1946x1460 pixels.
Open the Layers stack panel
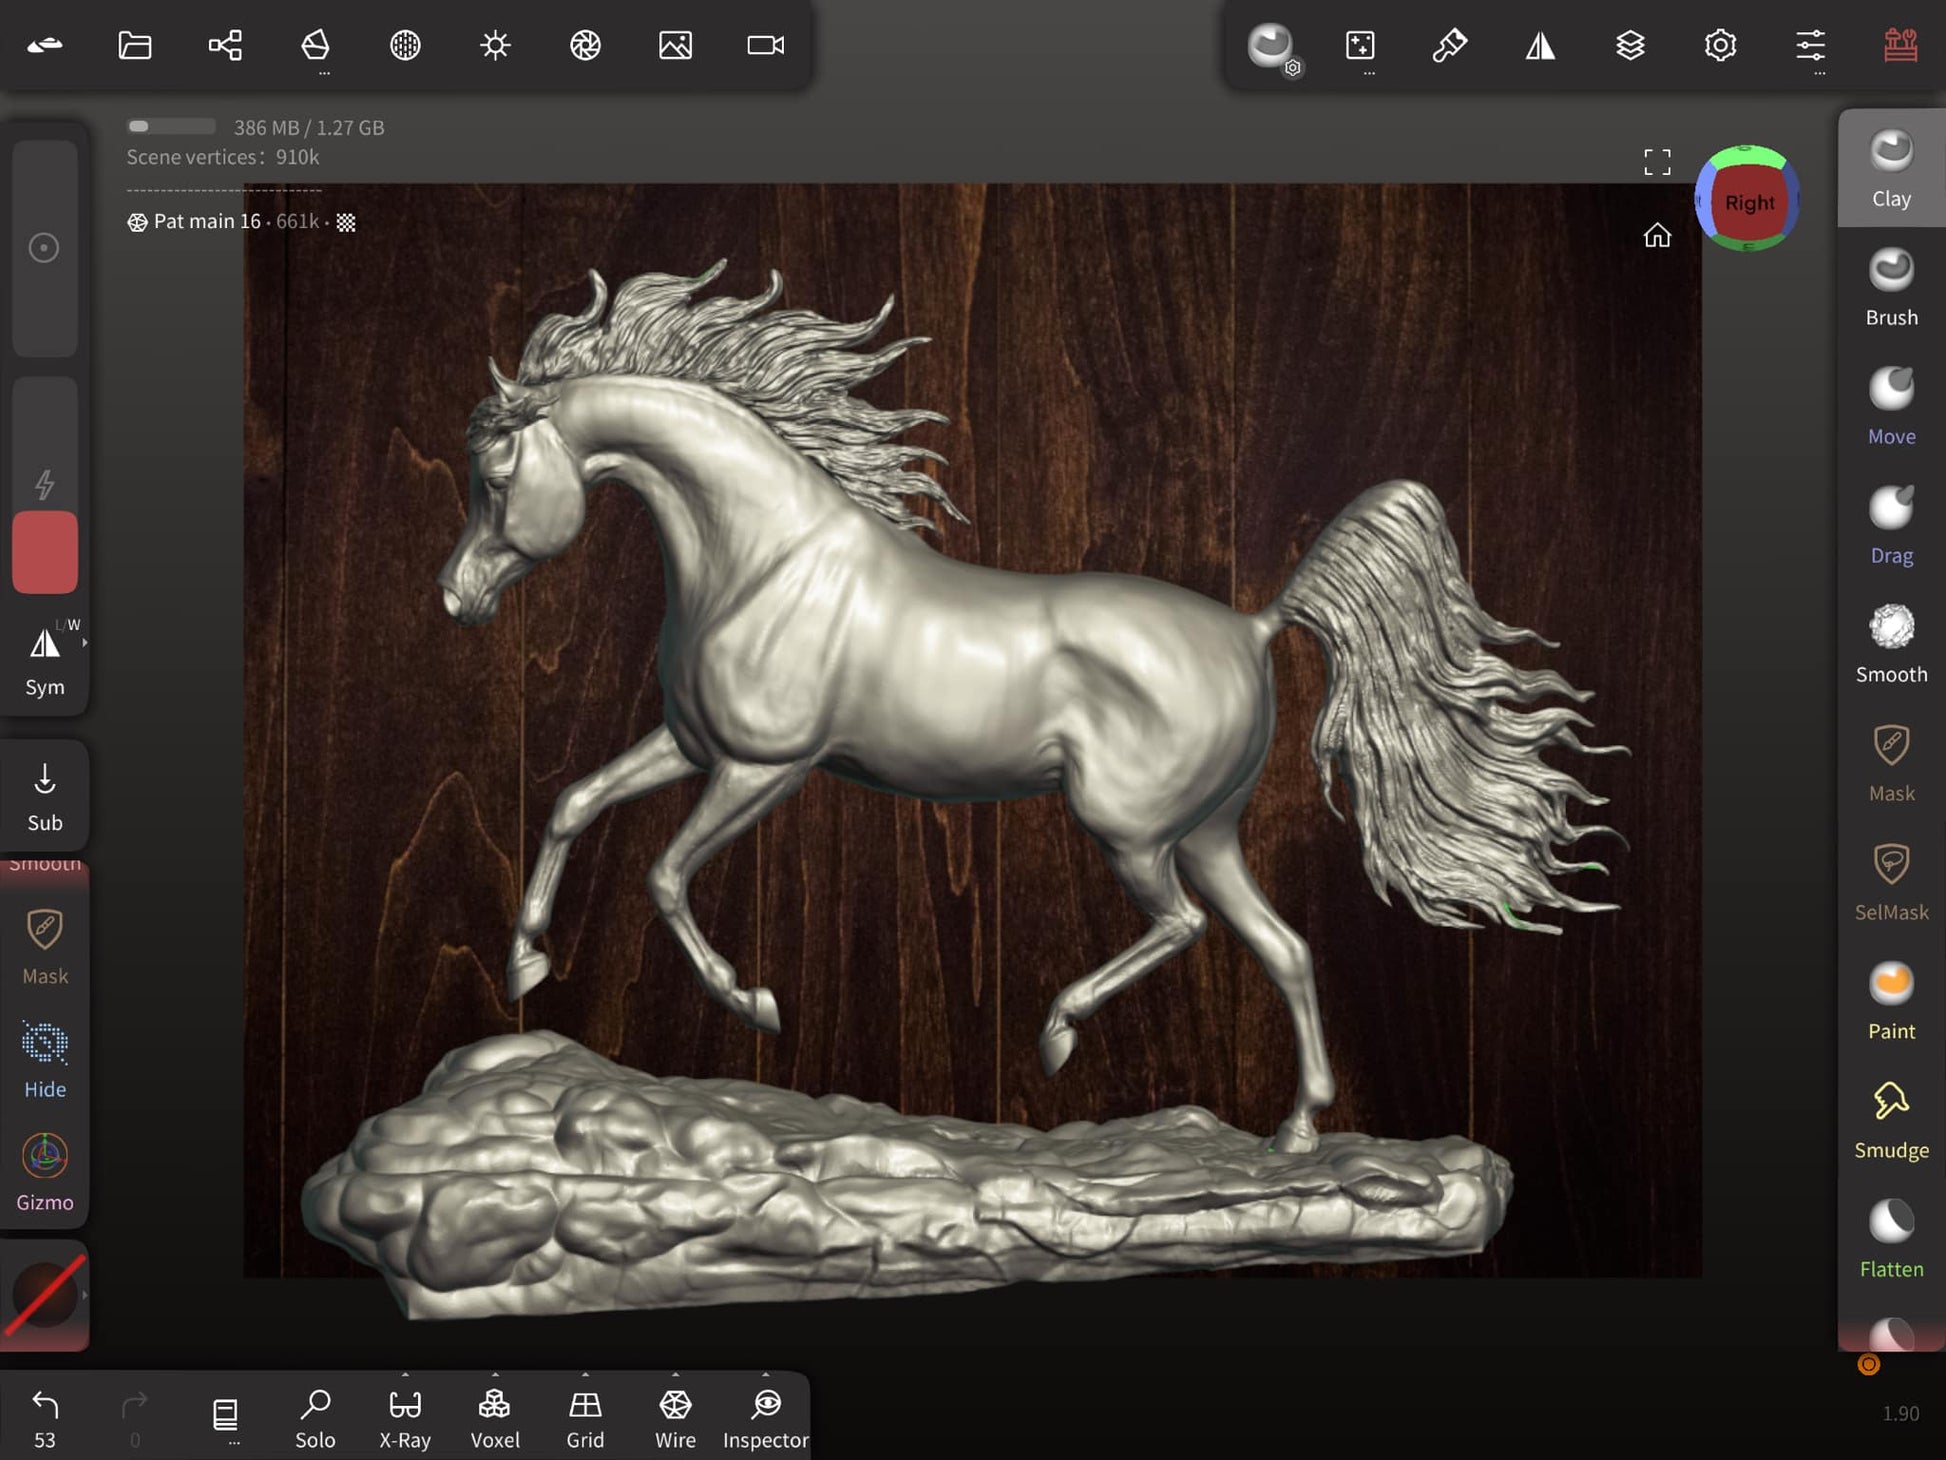[x=1630, y=45]
